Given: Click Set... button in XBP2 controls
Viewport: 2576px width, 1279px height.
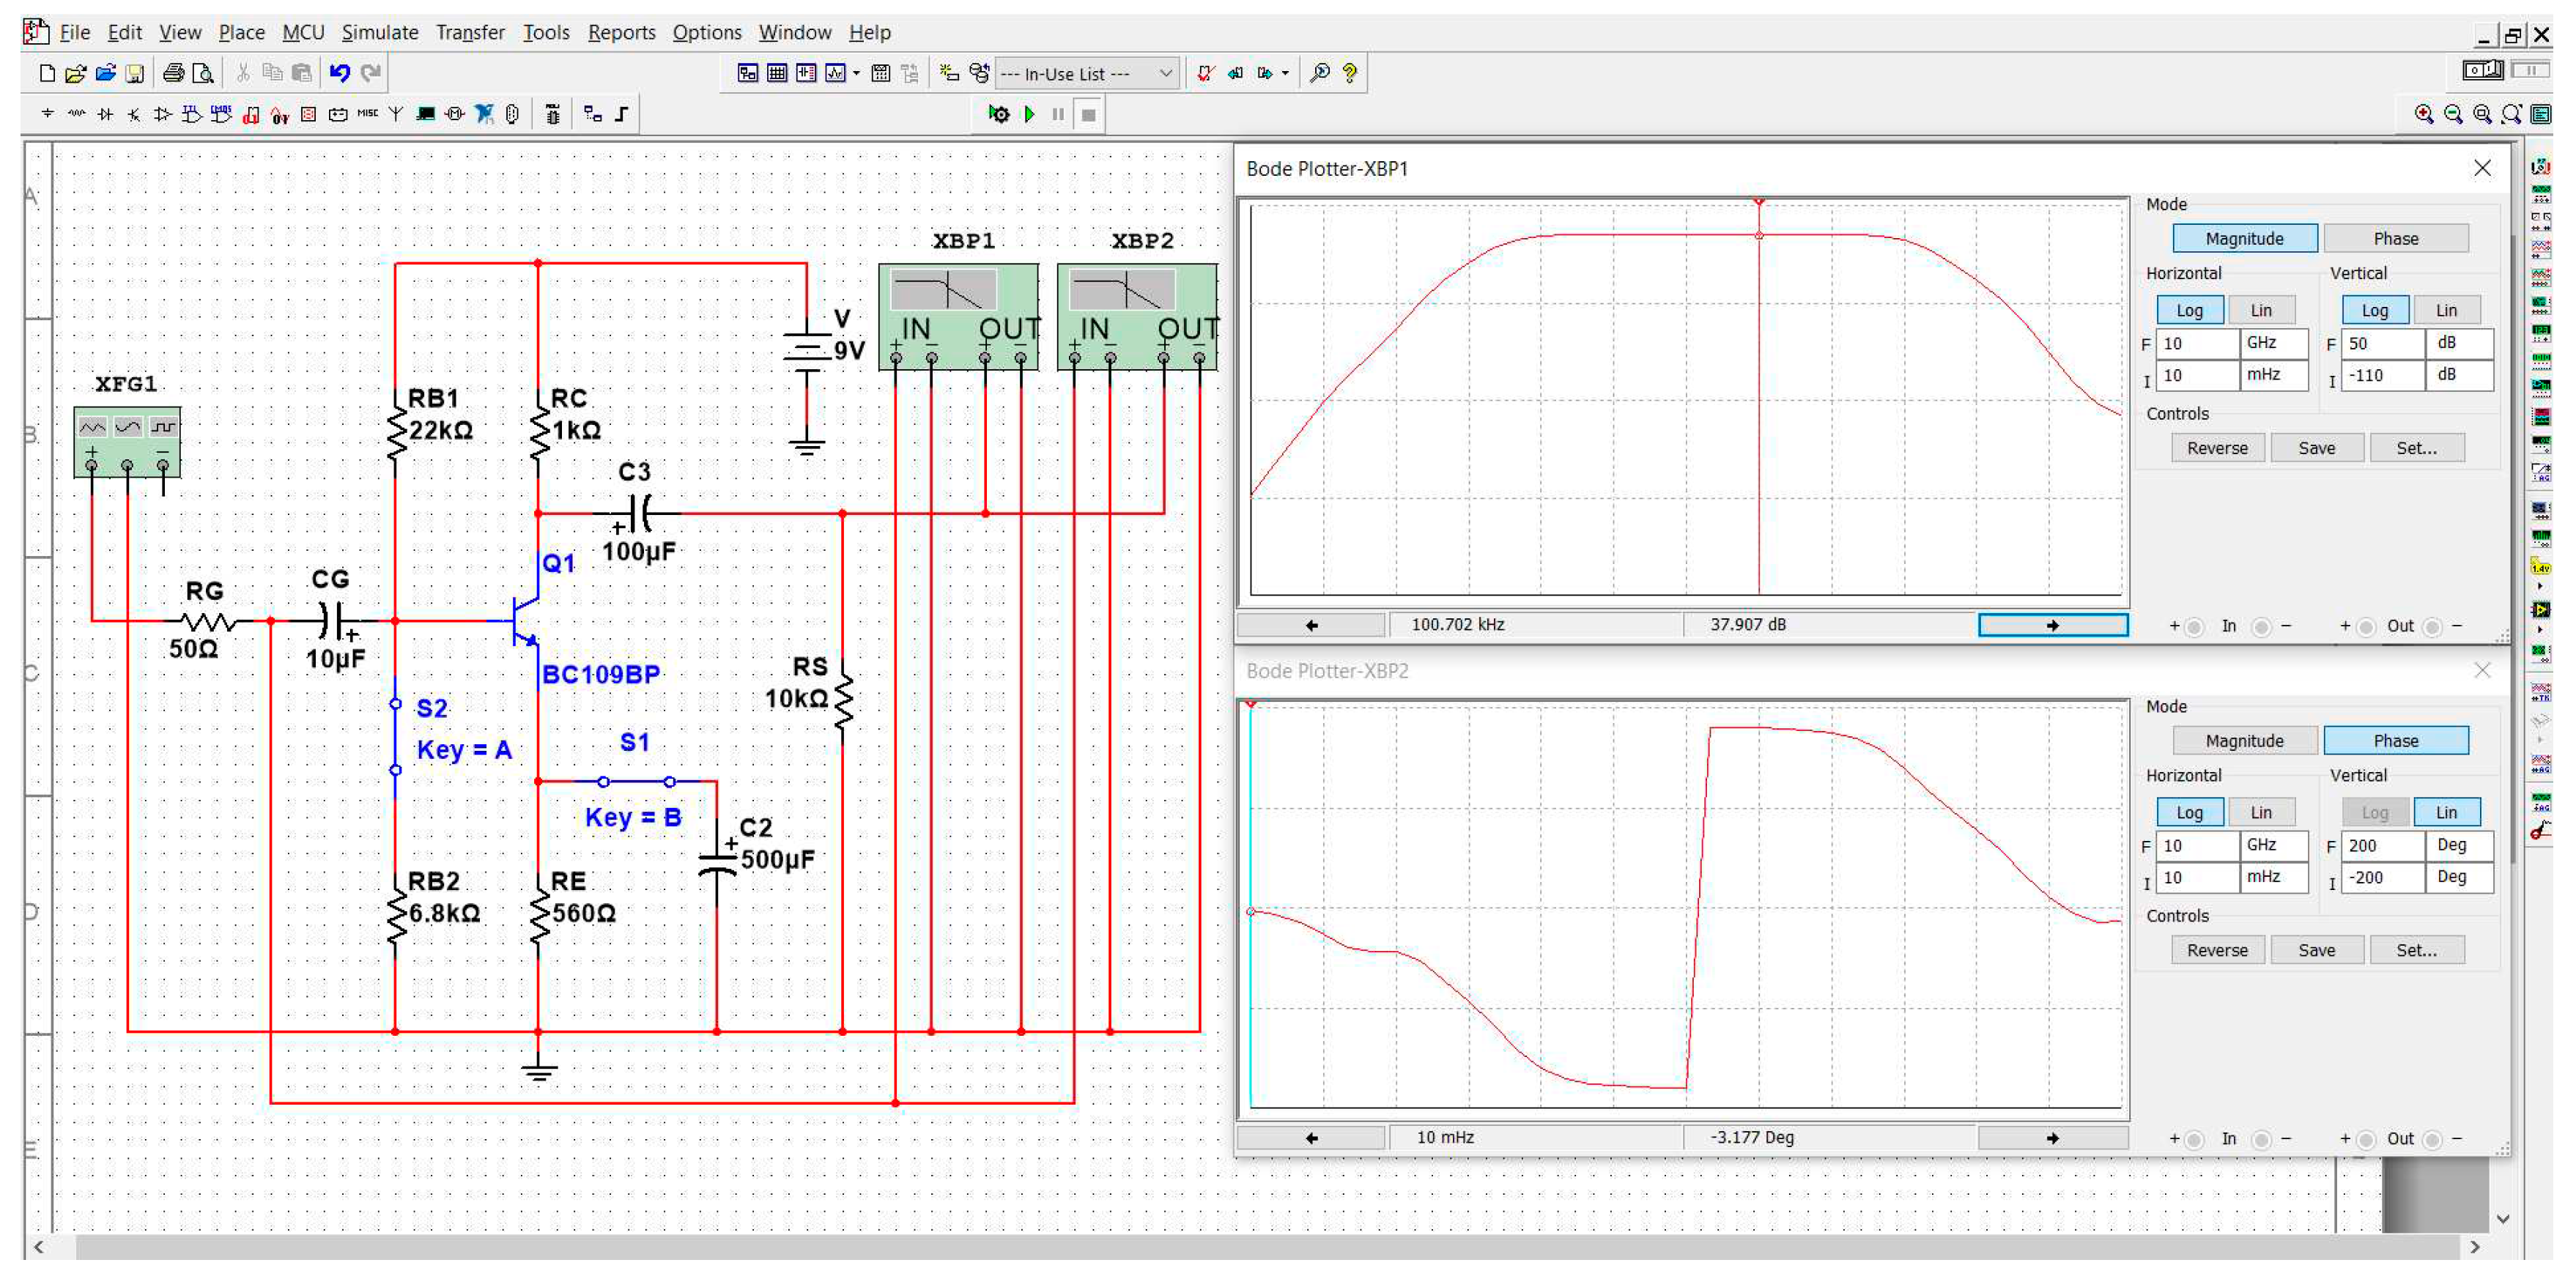Looking at the screenshot, I should coord(2416,950).
